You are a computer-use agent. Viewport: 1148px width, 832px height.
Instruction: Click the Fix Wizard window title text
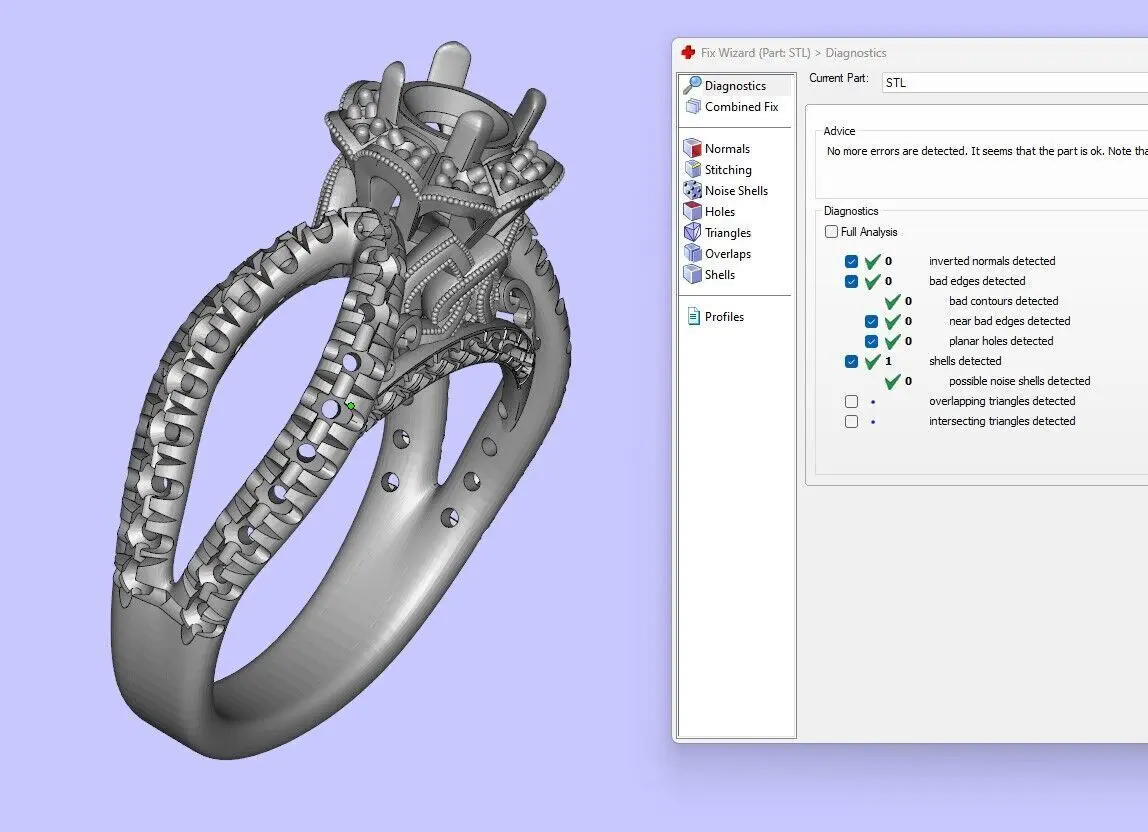(x=794, y=53)
